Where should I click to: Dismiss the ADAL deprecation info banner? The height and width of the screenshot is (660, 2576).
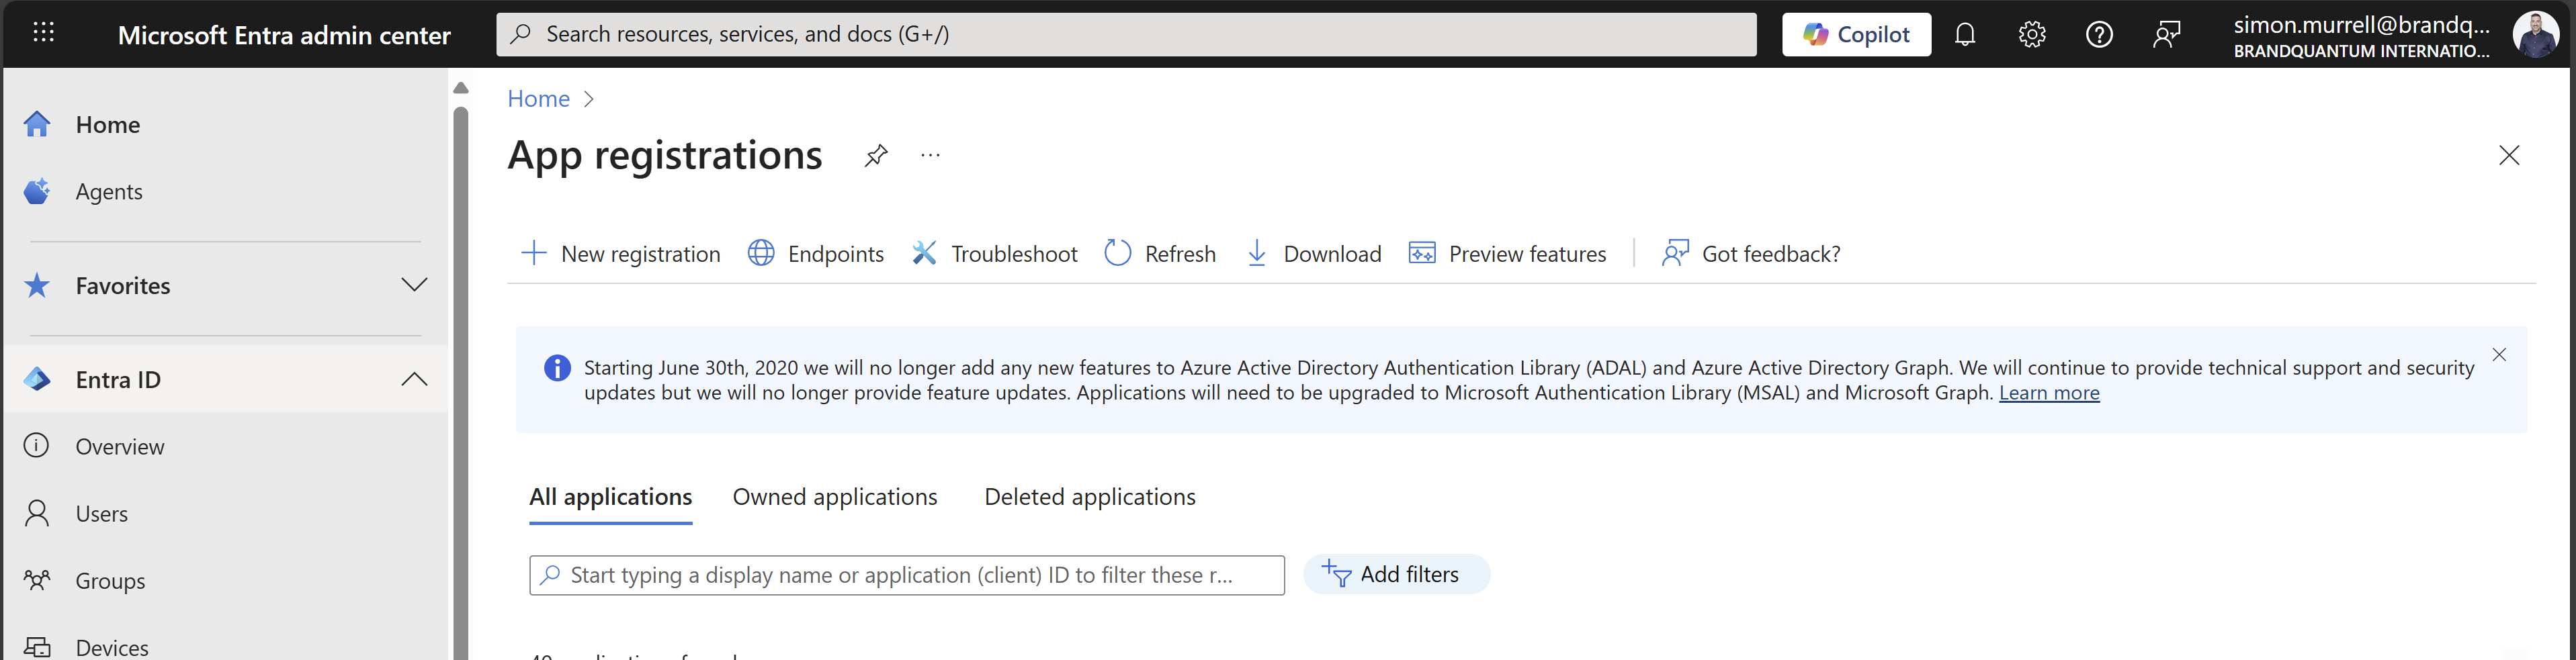[x=2499, y=354]
